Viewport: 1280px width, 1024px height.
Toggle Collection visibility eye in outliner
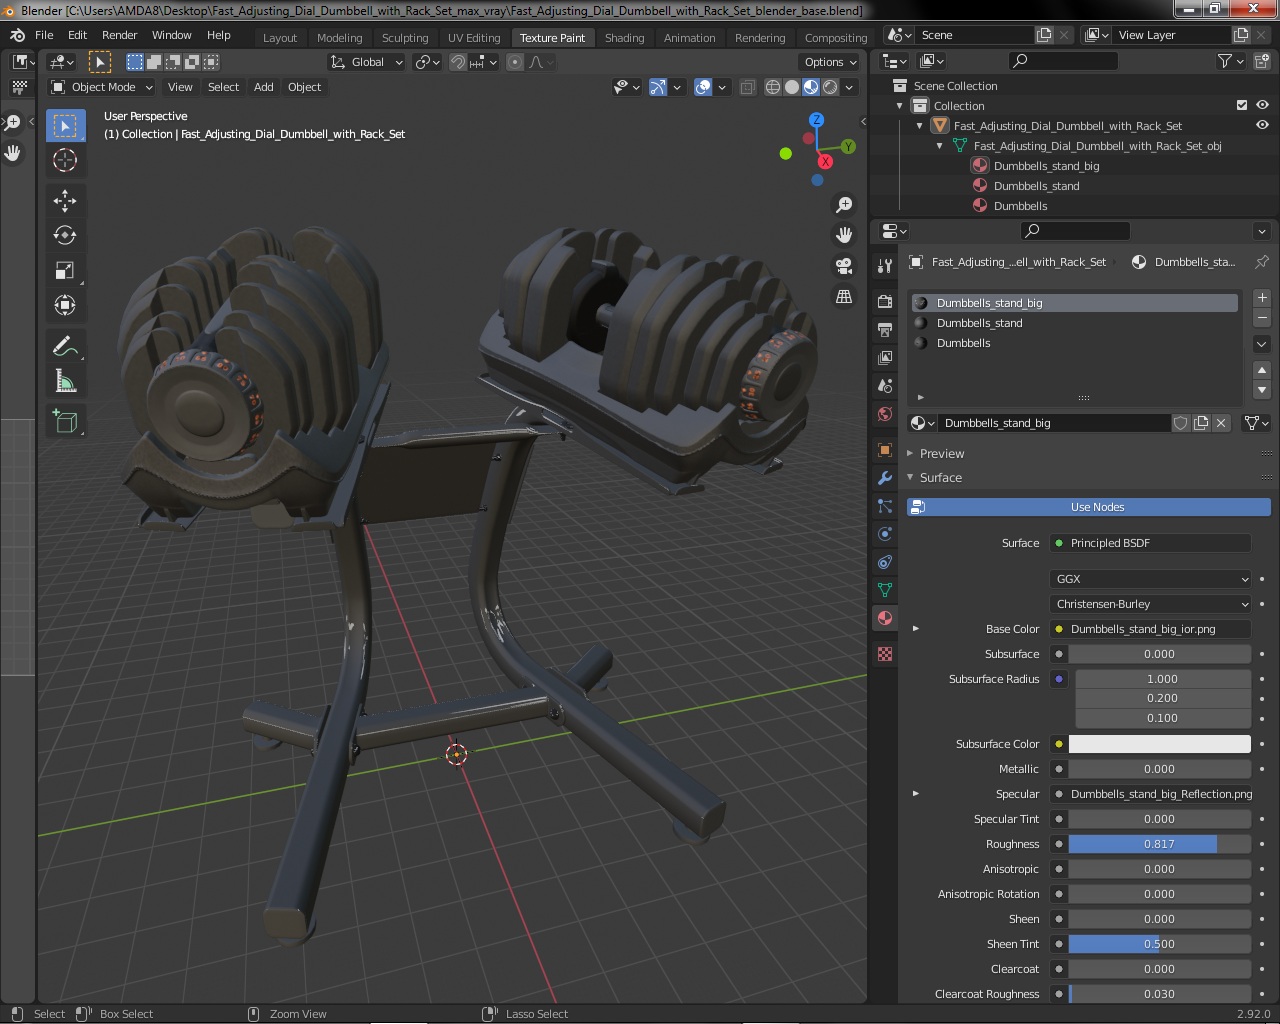(x=1262, y=105)
